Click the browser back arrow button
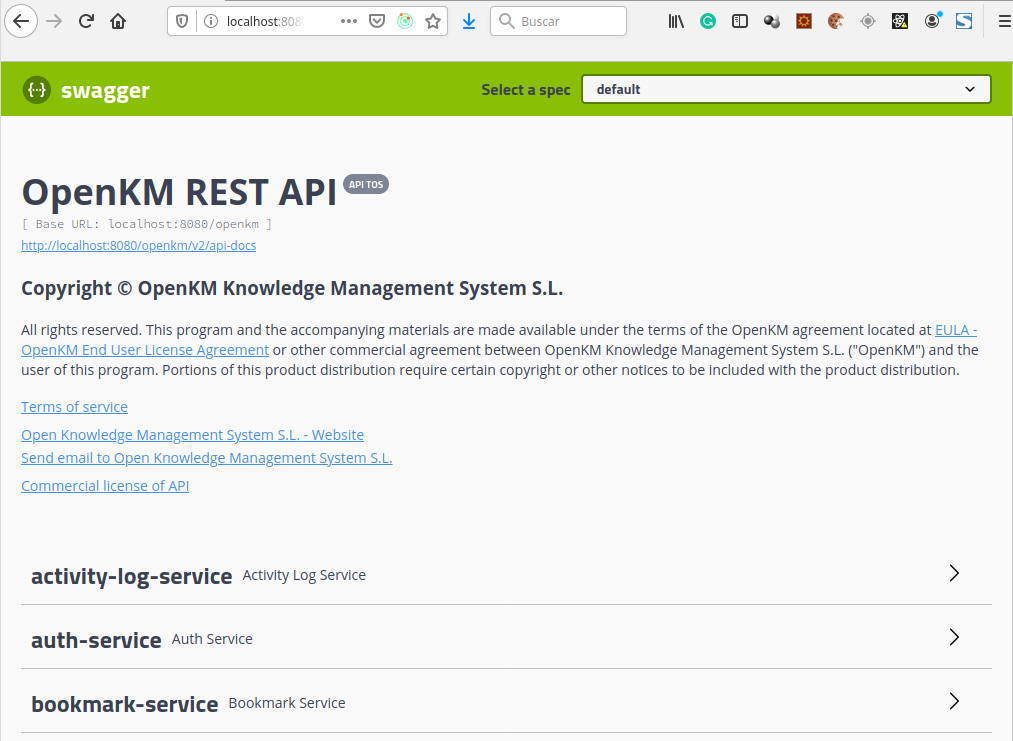This screenshot has width=1013, height=741. pyautogui.click(x=21, y=21)
